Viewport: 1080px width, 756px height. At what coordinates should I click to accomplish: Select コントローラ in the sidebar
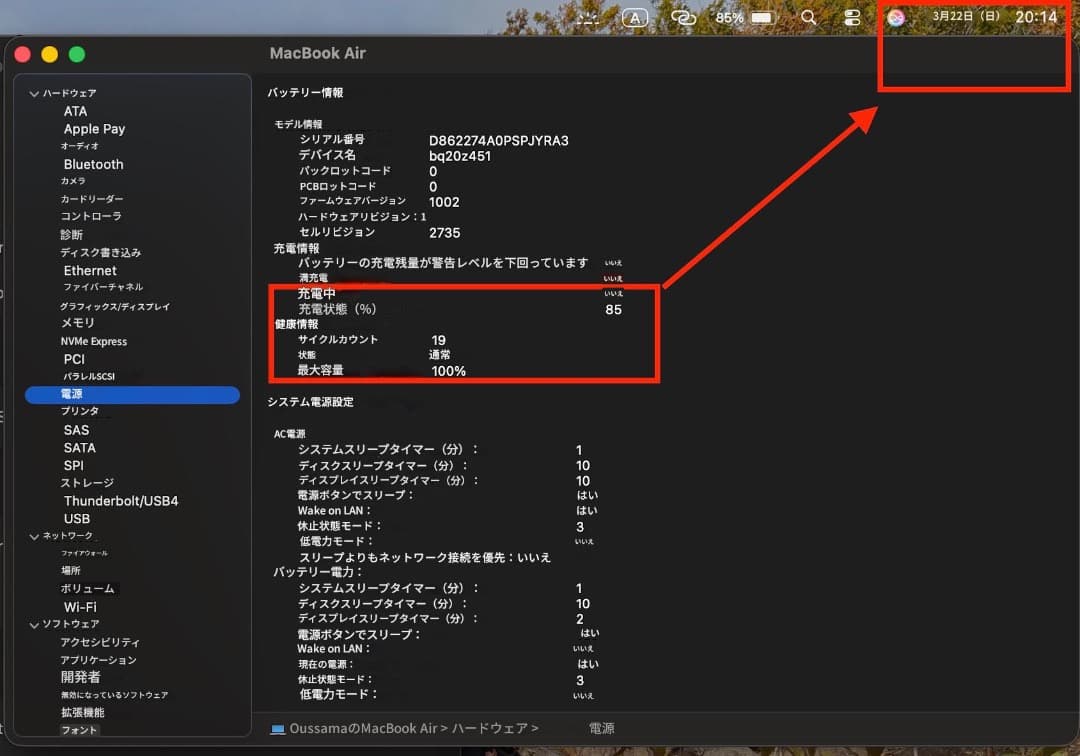(x=91, y=216)
